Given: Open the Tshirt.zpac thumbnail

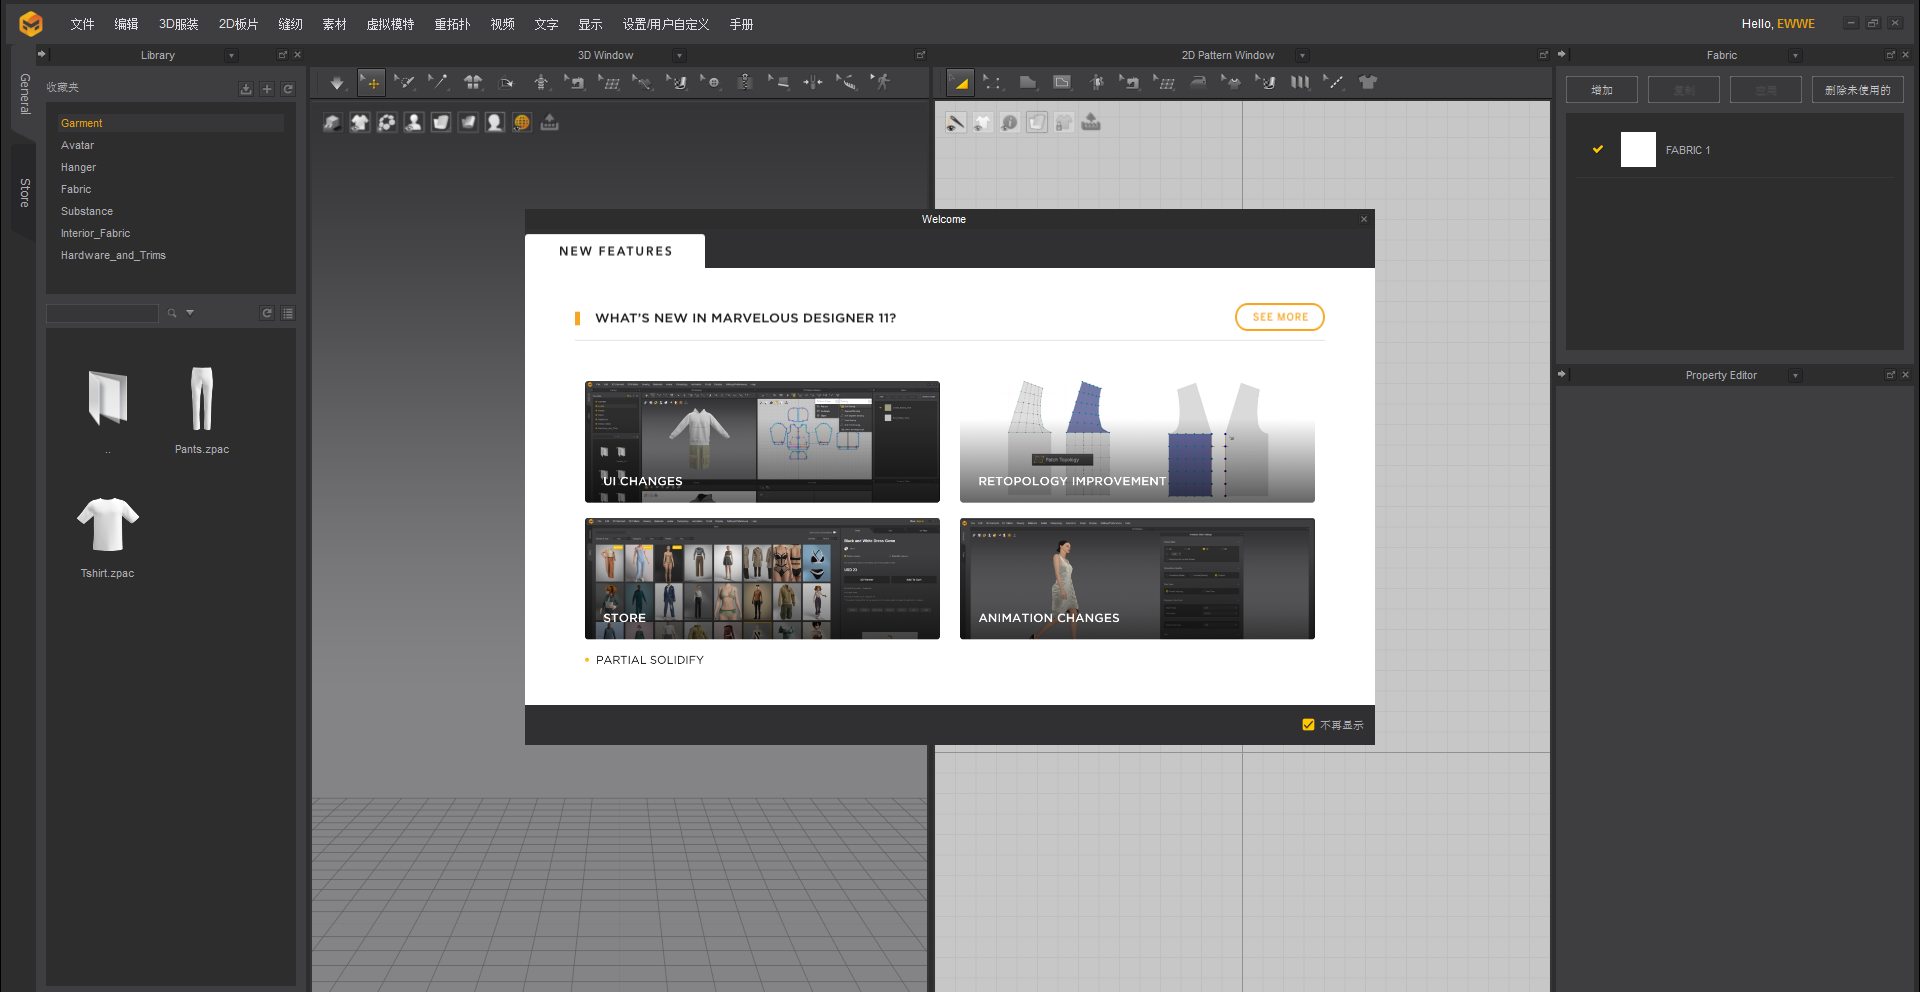Looking at the screenshot, I should (108, 525).
